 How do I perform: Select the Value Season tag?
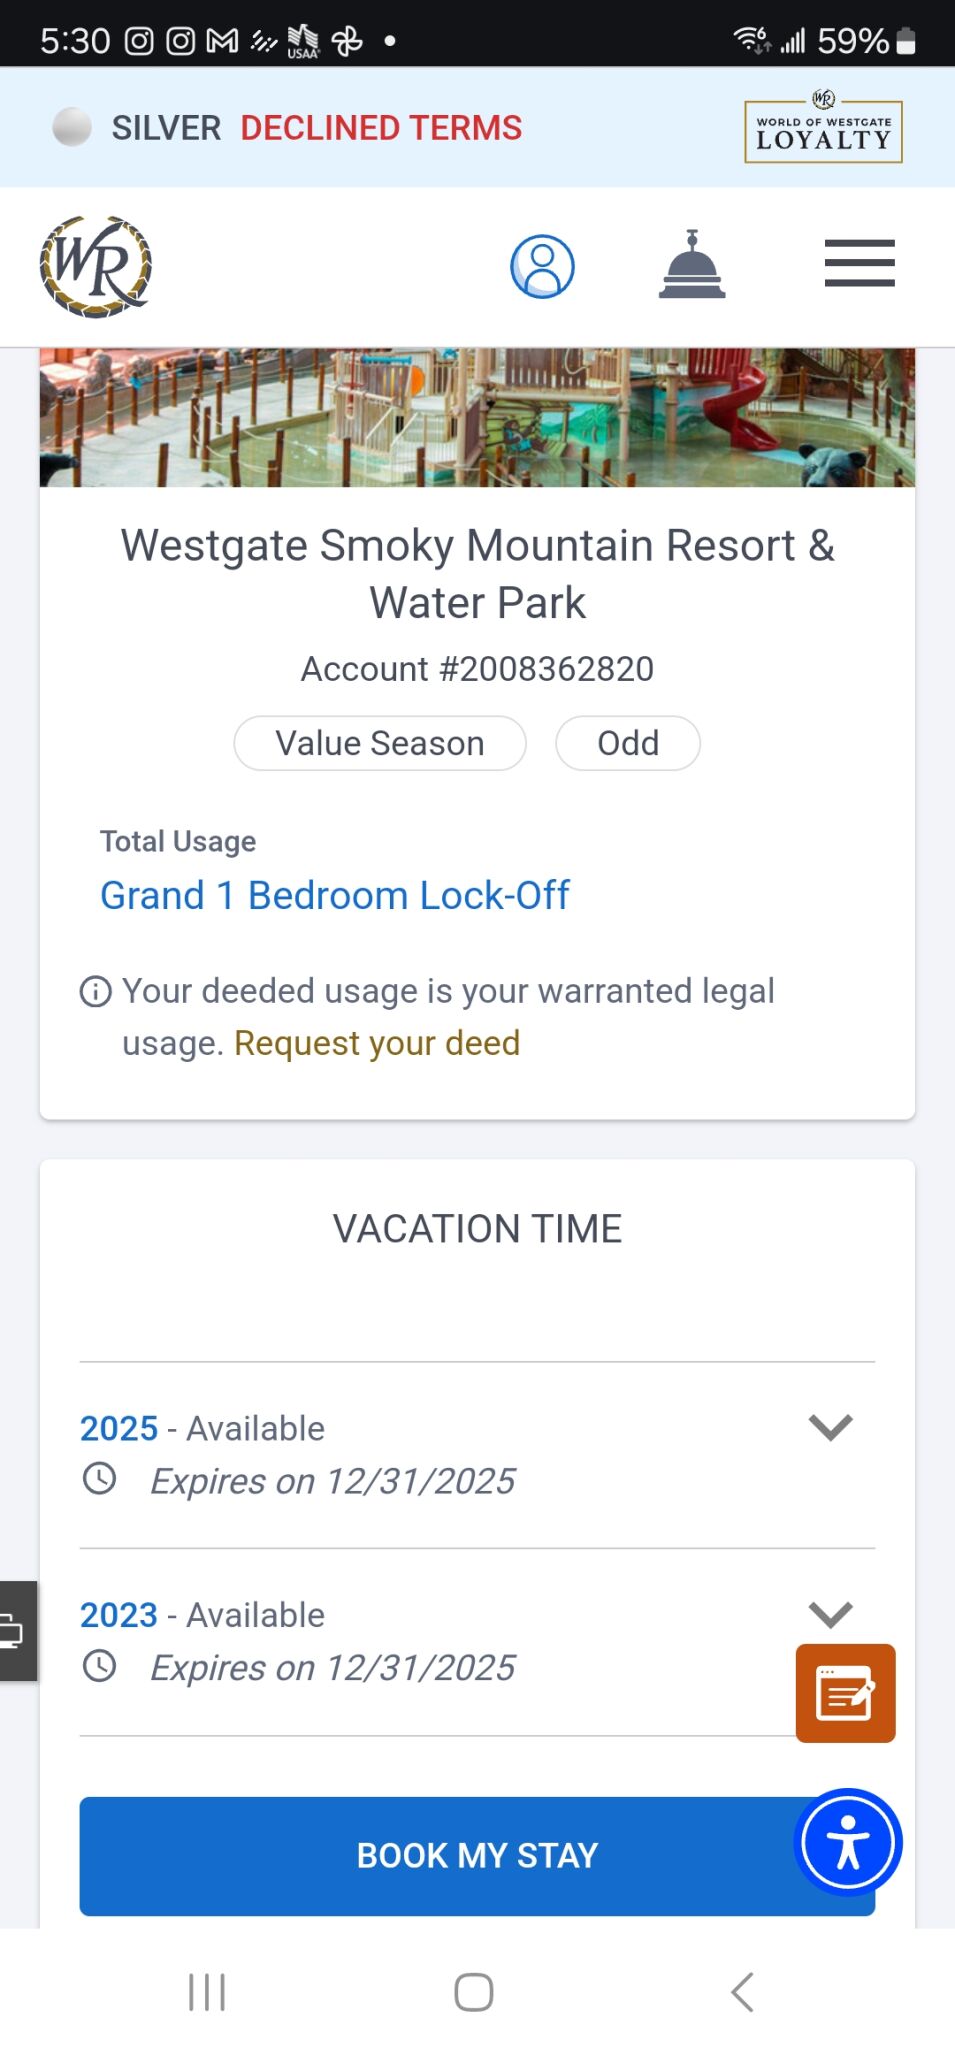380,743
